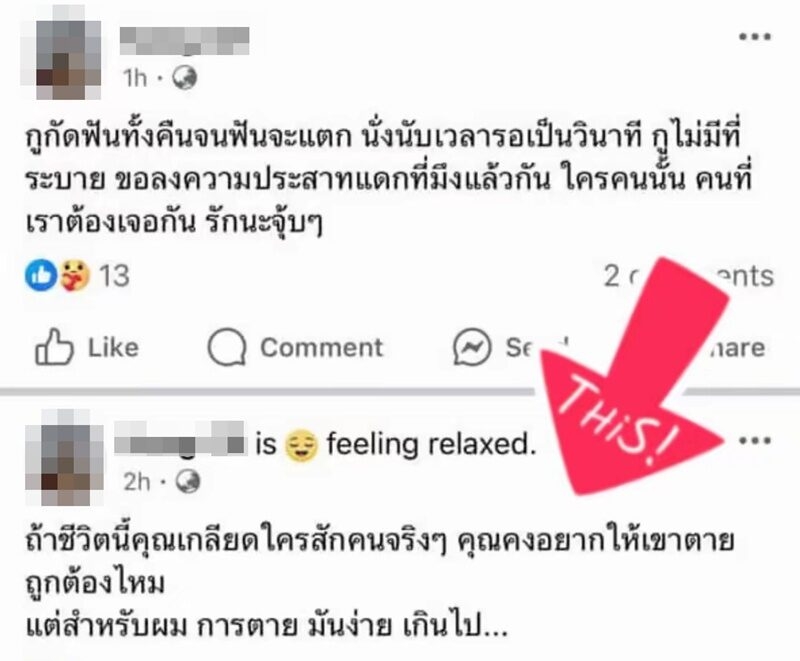Open the Care hug reaction emoji

point(74,275)
